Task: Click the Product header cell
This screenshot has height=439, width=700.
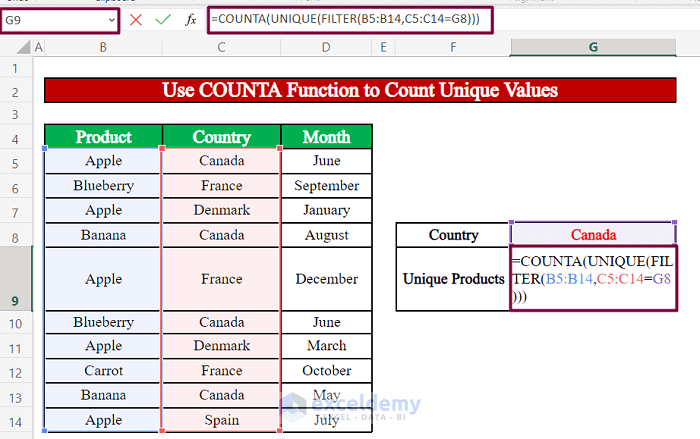Action: pos(103,137)
